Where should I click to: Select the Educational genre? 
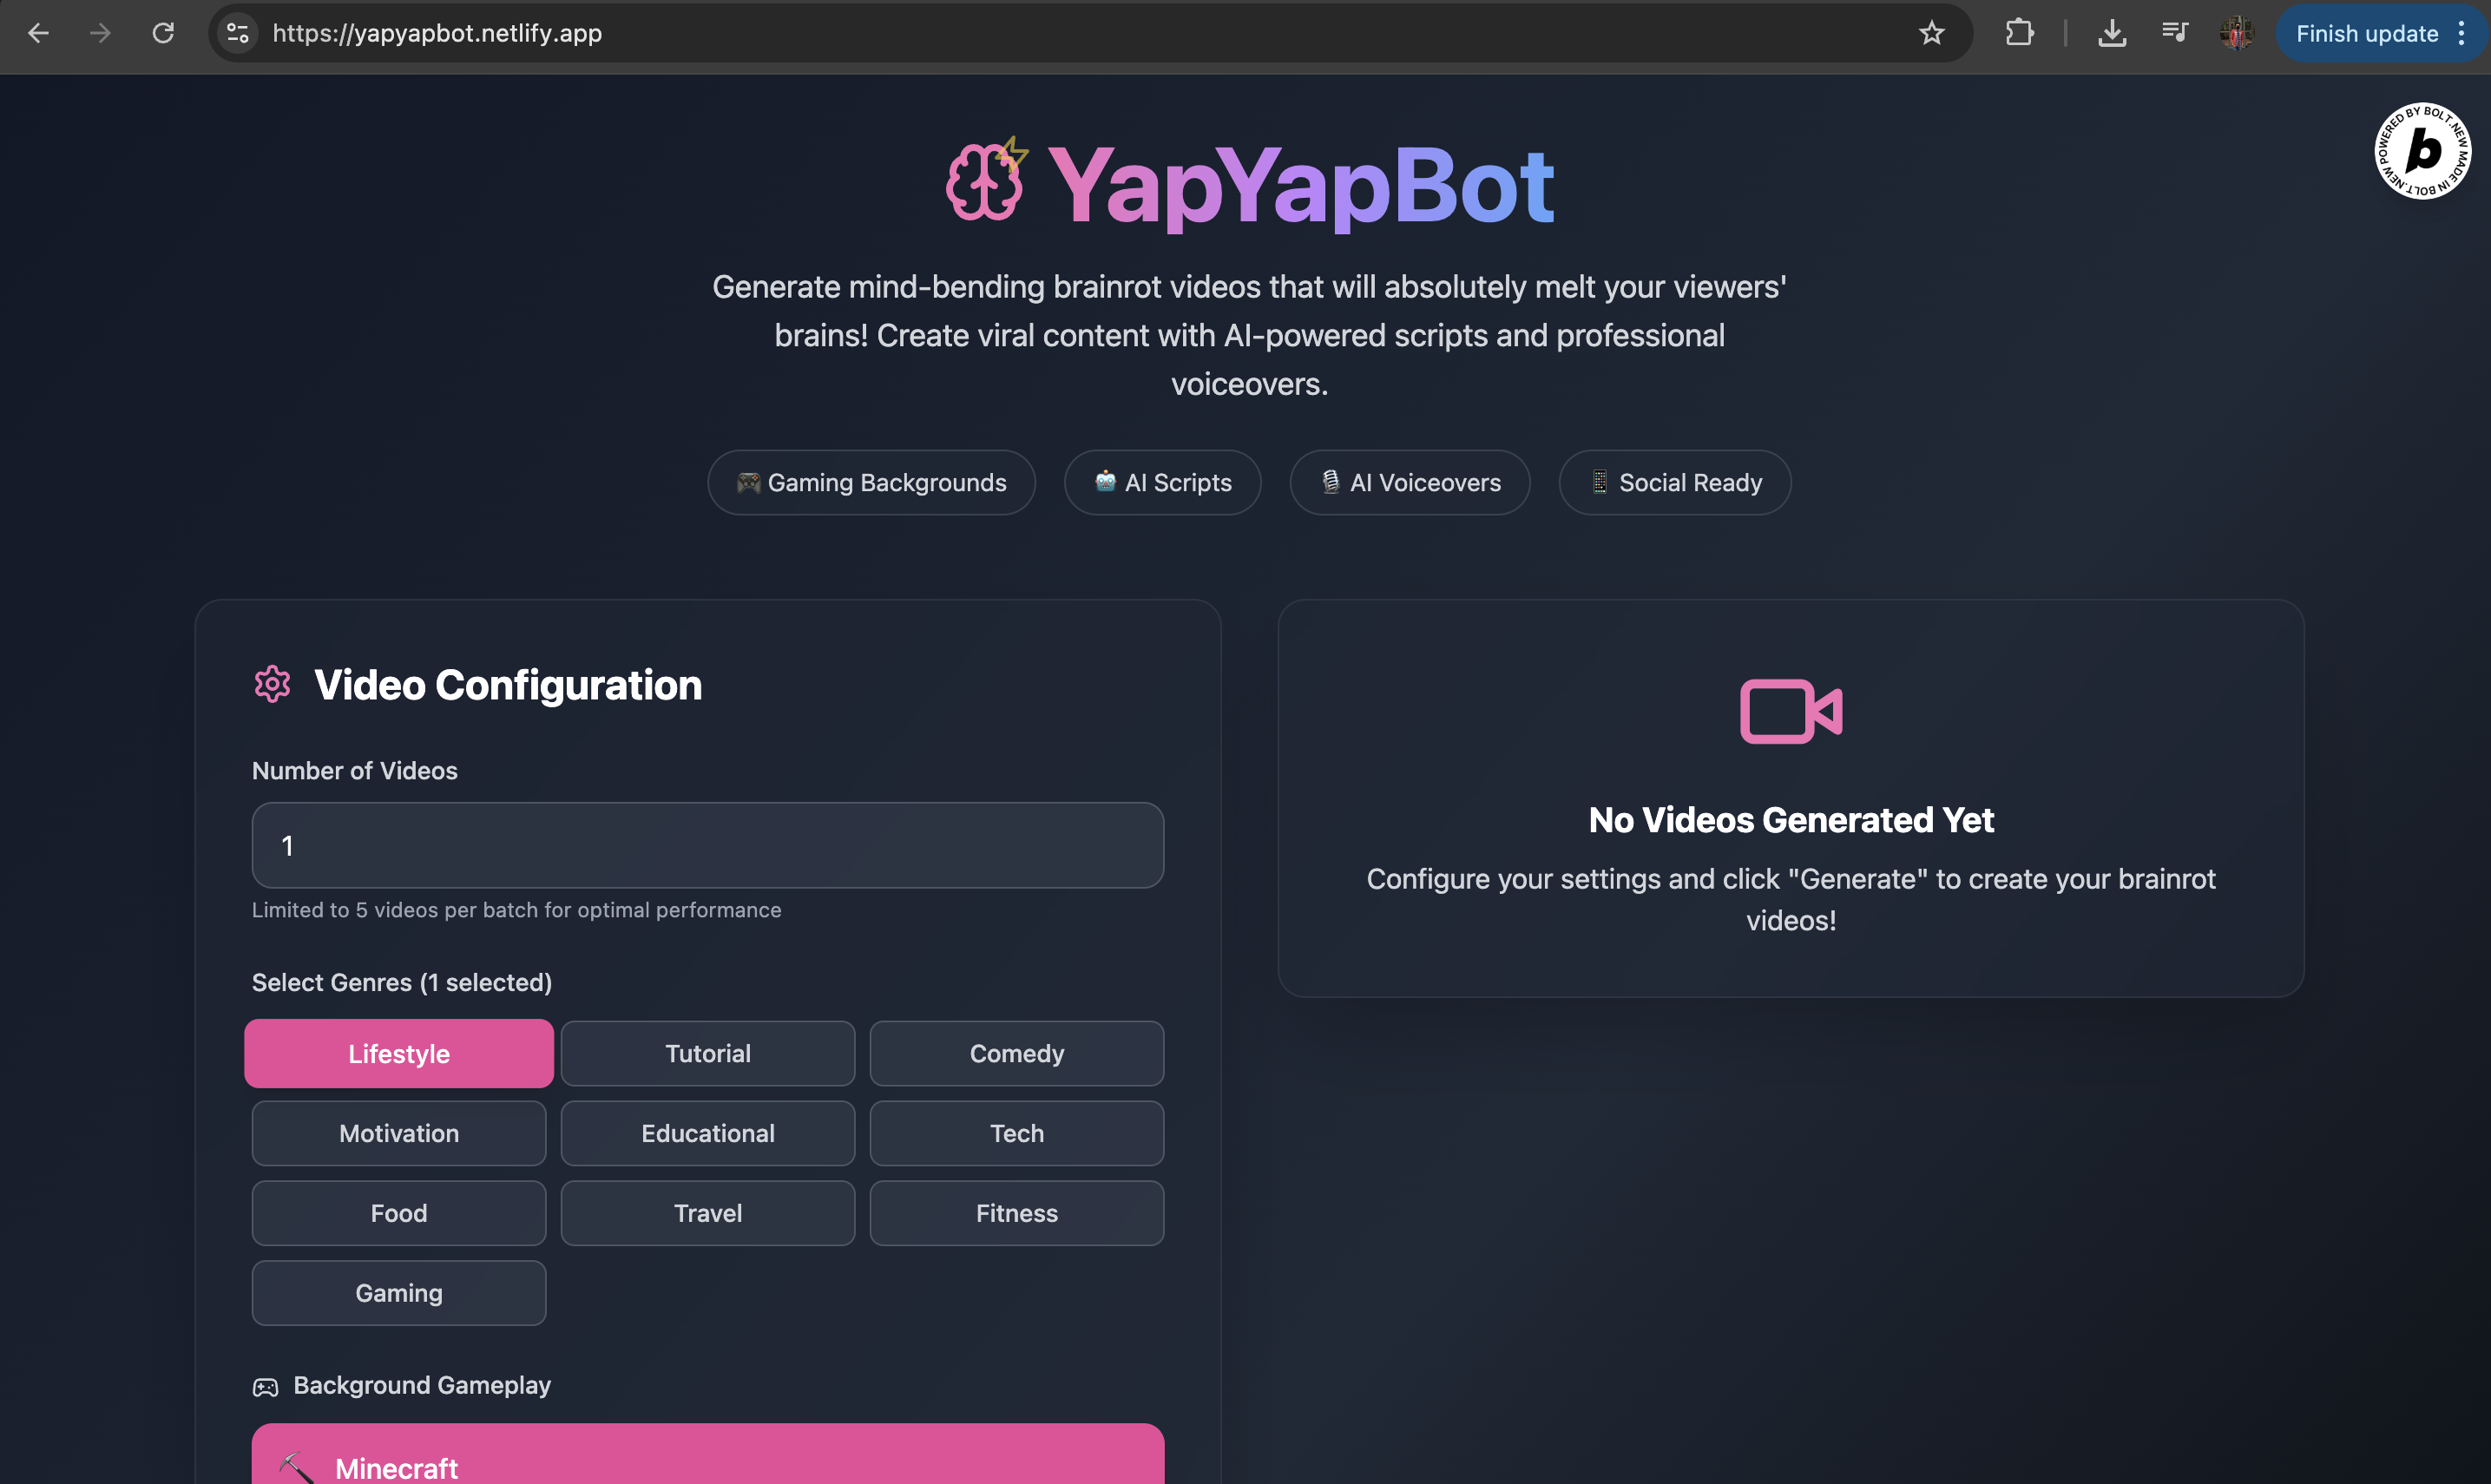[707, 1133]
